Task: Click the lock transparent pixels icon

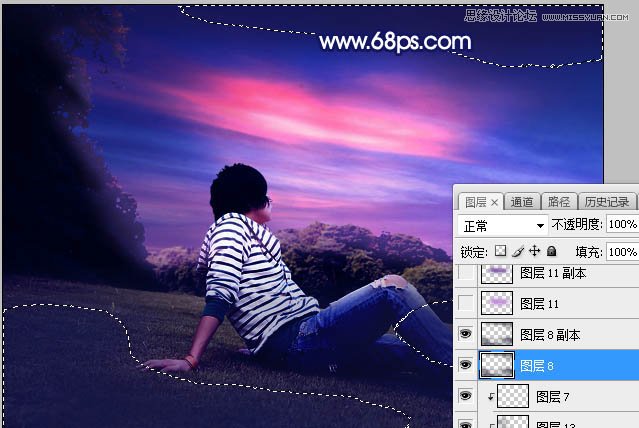Action: tap(500, 251)
